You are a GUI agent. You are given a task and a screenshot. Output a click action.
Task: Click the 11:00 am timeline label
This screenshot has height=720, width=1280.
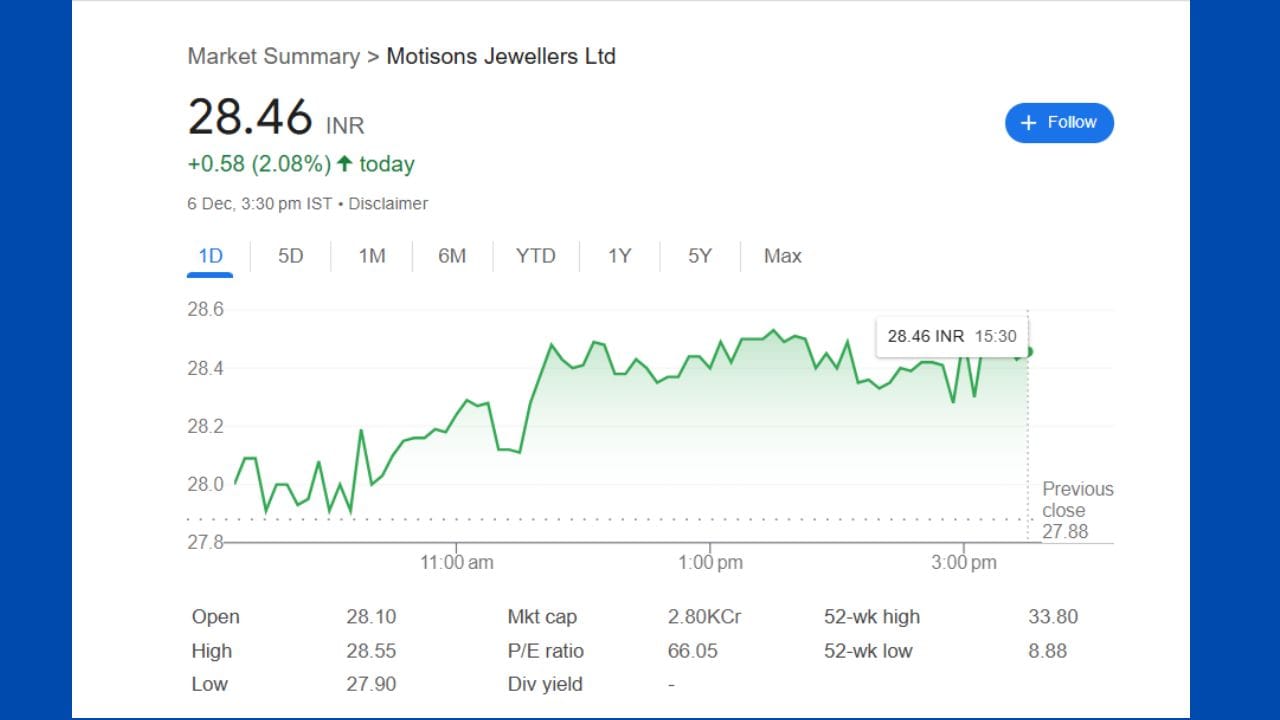456,563
